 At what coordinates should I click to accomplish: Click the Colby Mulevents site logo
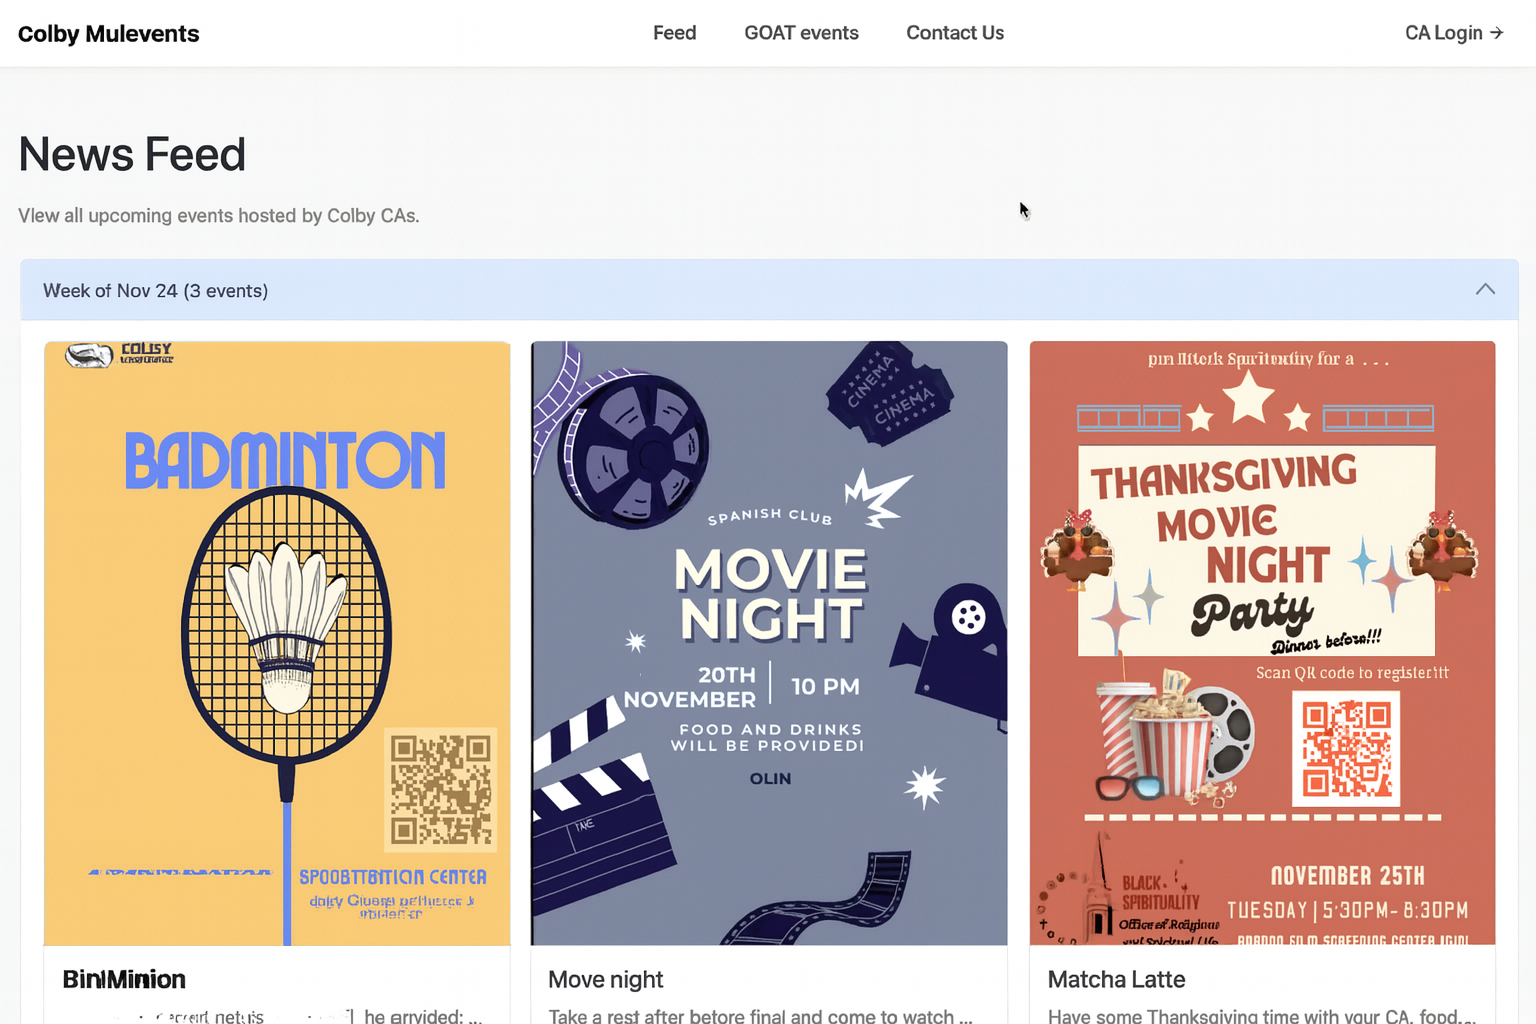point(109,34)
